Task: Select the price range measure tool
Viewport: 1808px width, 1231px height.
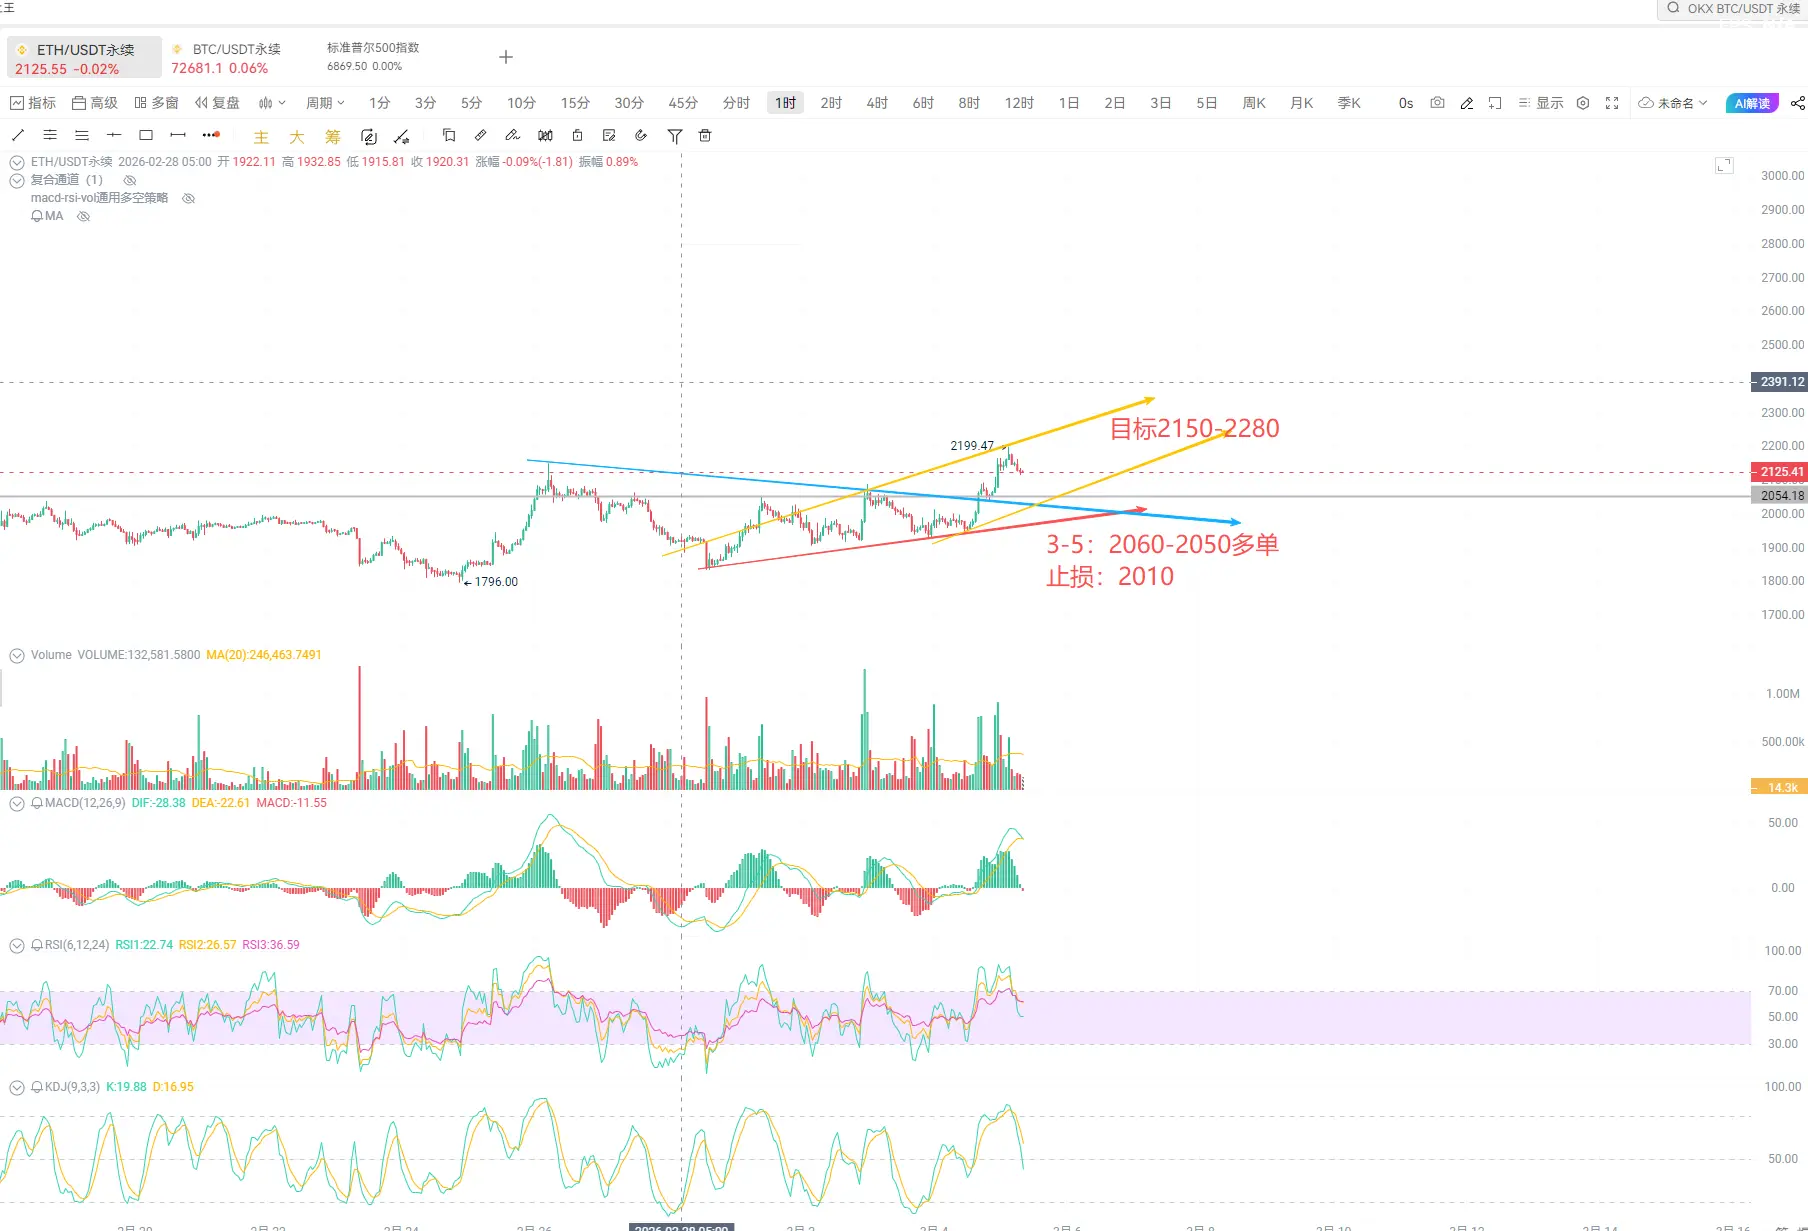Action: (x=178, y=135)
